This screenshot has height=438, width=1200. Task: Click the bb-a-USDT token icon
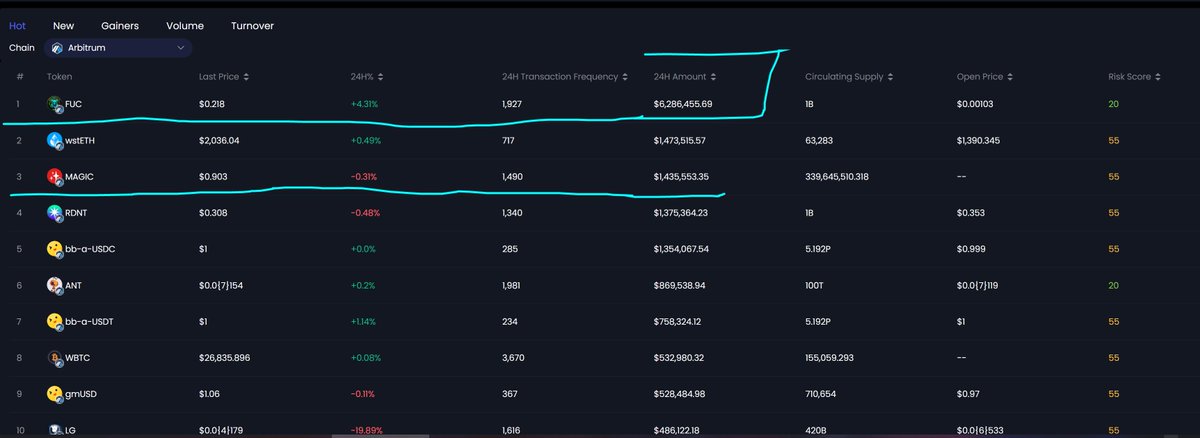(x=55, y=321)
